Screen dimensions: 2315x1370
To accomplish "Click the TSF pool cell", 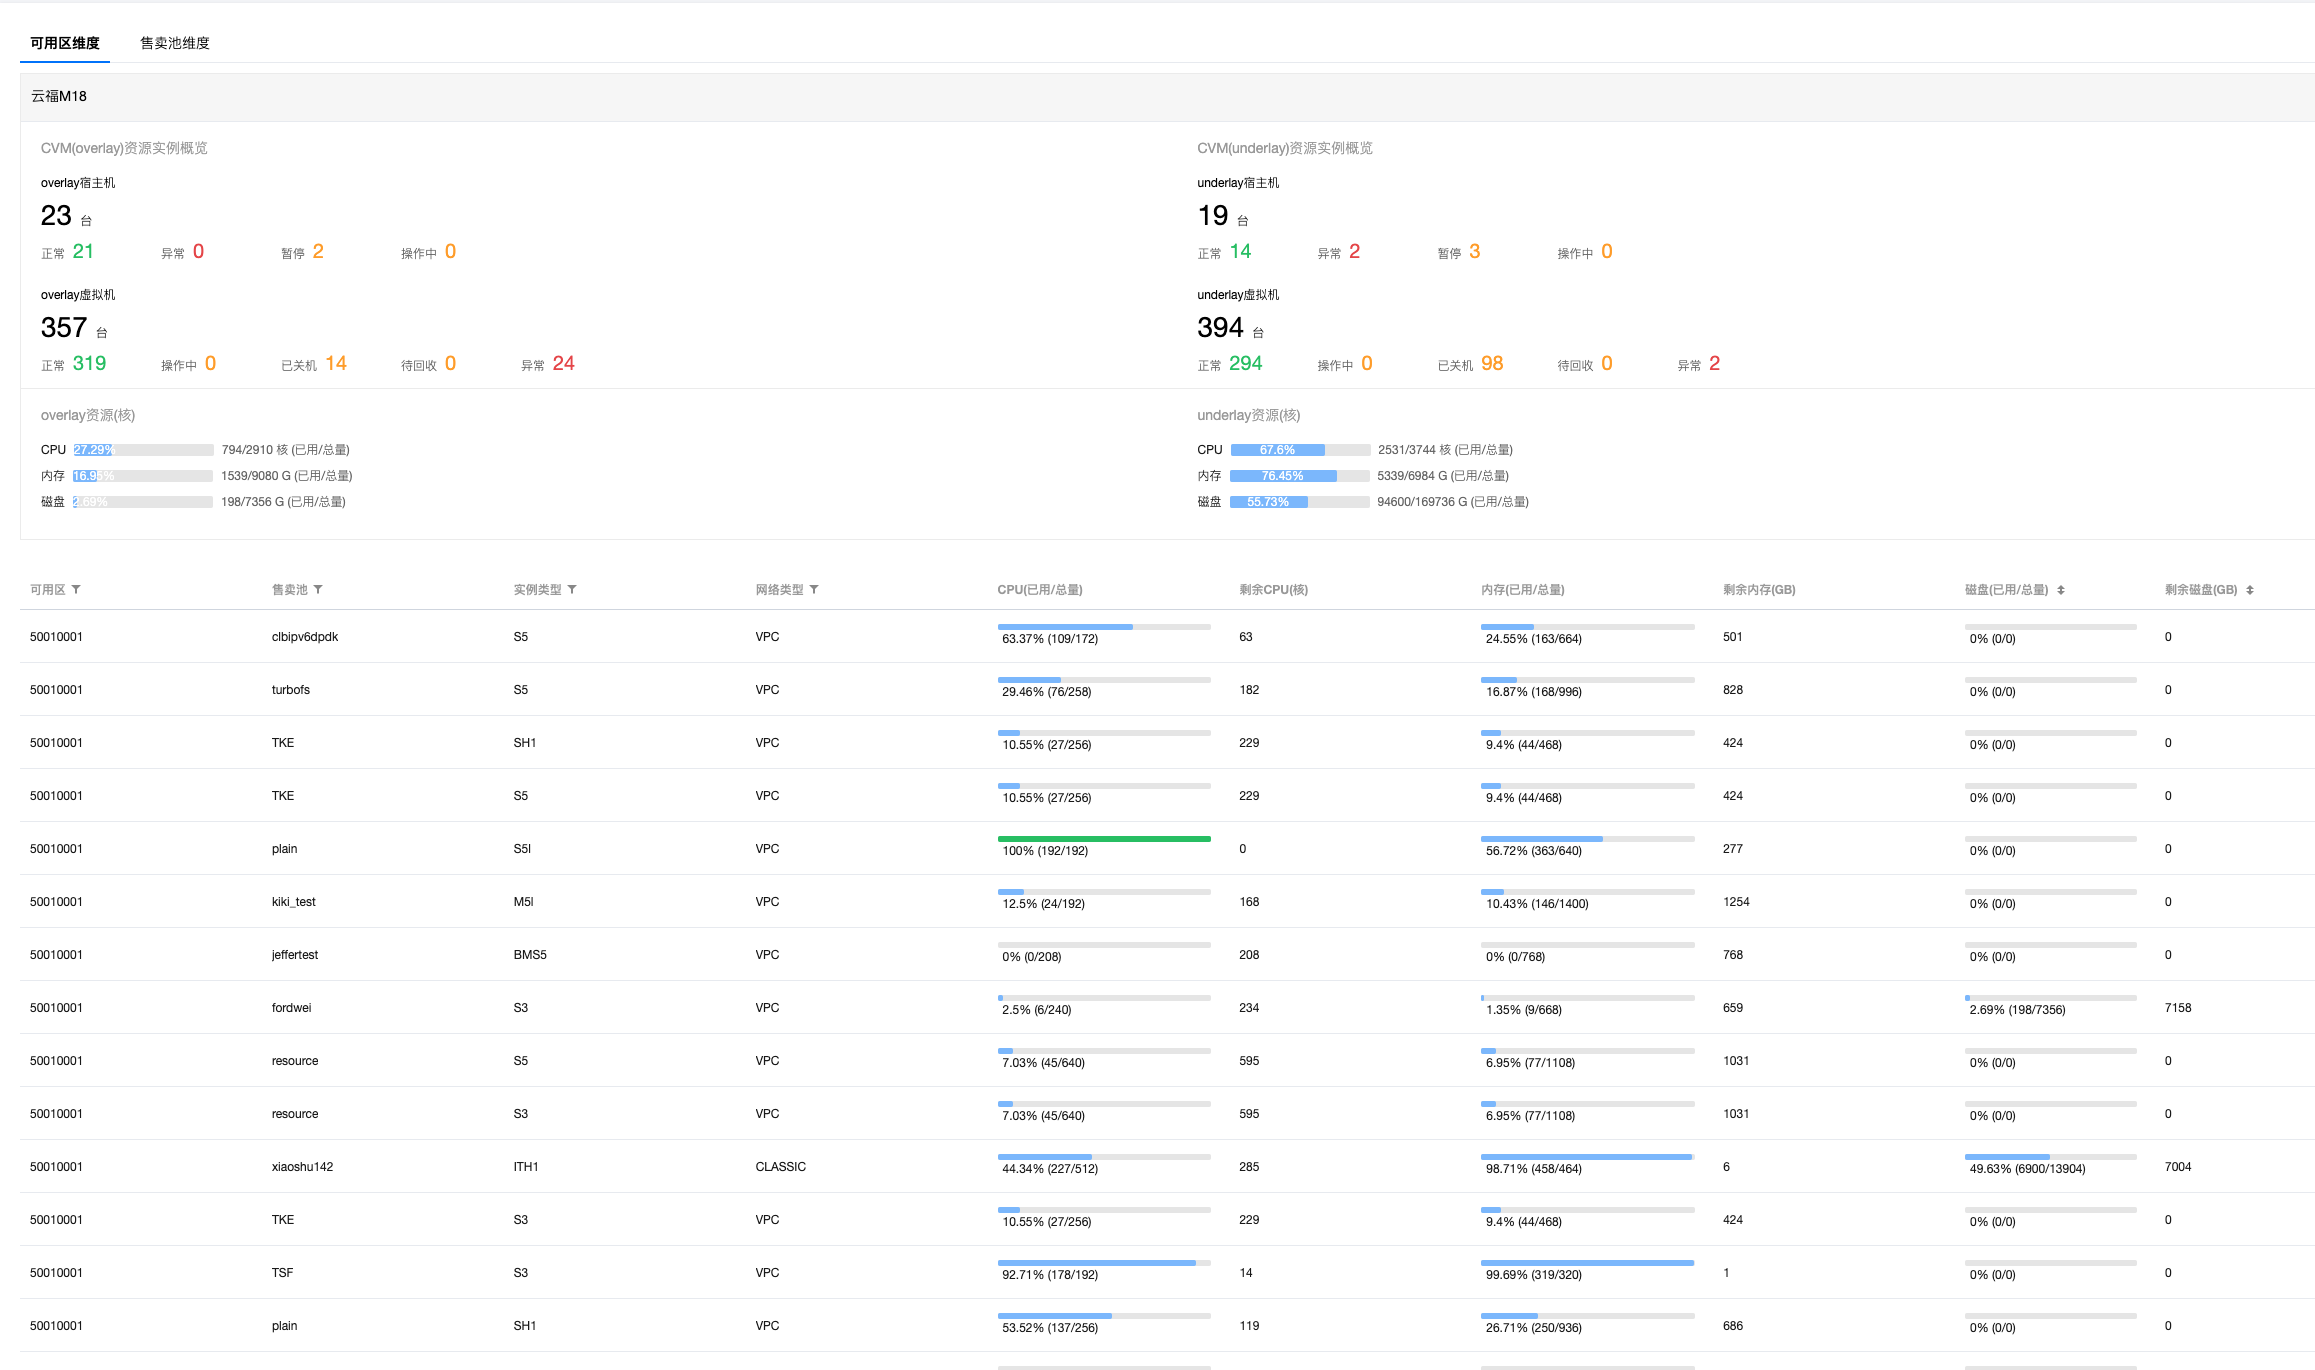I will pyautogui.click(x=283, y=1273).
